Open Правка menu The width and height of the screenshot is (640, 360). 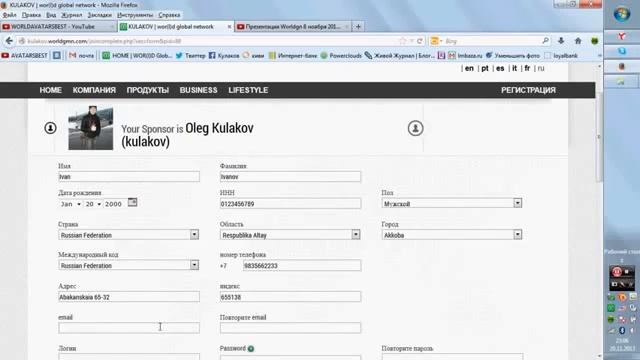click(x=31, y=15)
